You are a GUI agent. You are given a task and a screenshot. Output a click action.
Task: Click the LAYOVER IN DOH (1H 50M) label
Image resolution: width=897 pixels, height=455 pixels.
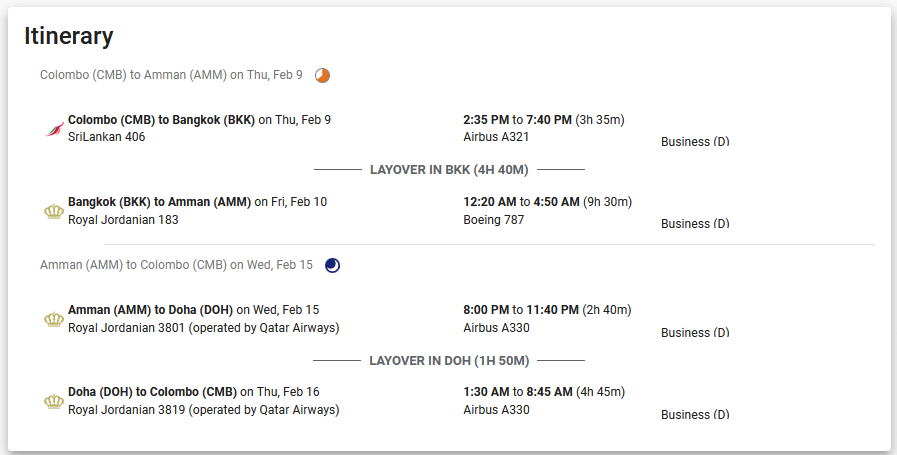(x=449, y=361)
